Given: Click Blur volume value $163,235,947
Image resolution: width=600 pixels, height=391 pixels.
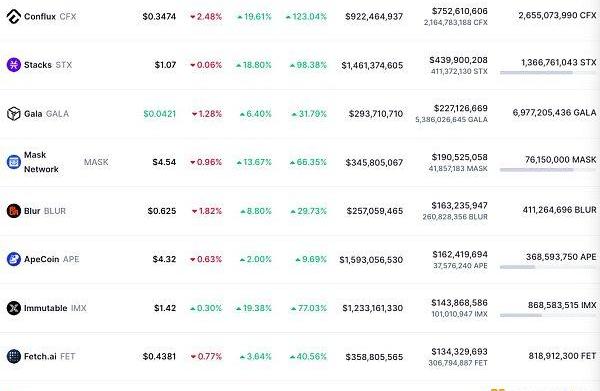Looking at the screenshot, I should 460,205.
